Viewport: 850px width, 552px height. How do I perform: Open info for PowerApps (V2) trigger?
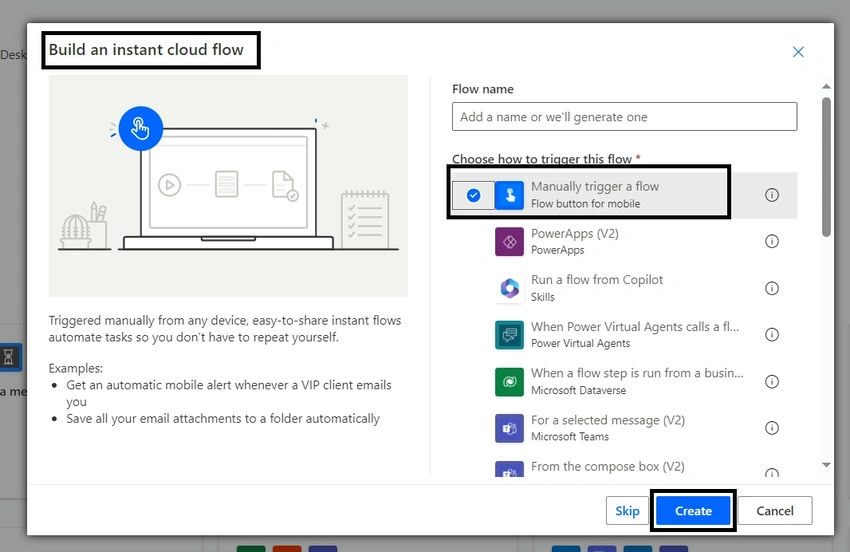click(x=772, y=241)
